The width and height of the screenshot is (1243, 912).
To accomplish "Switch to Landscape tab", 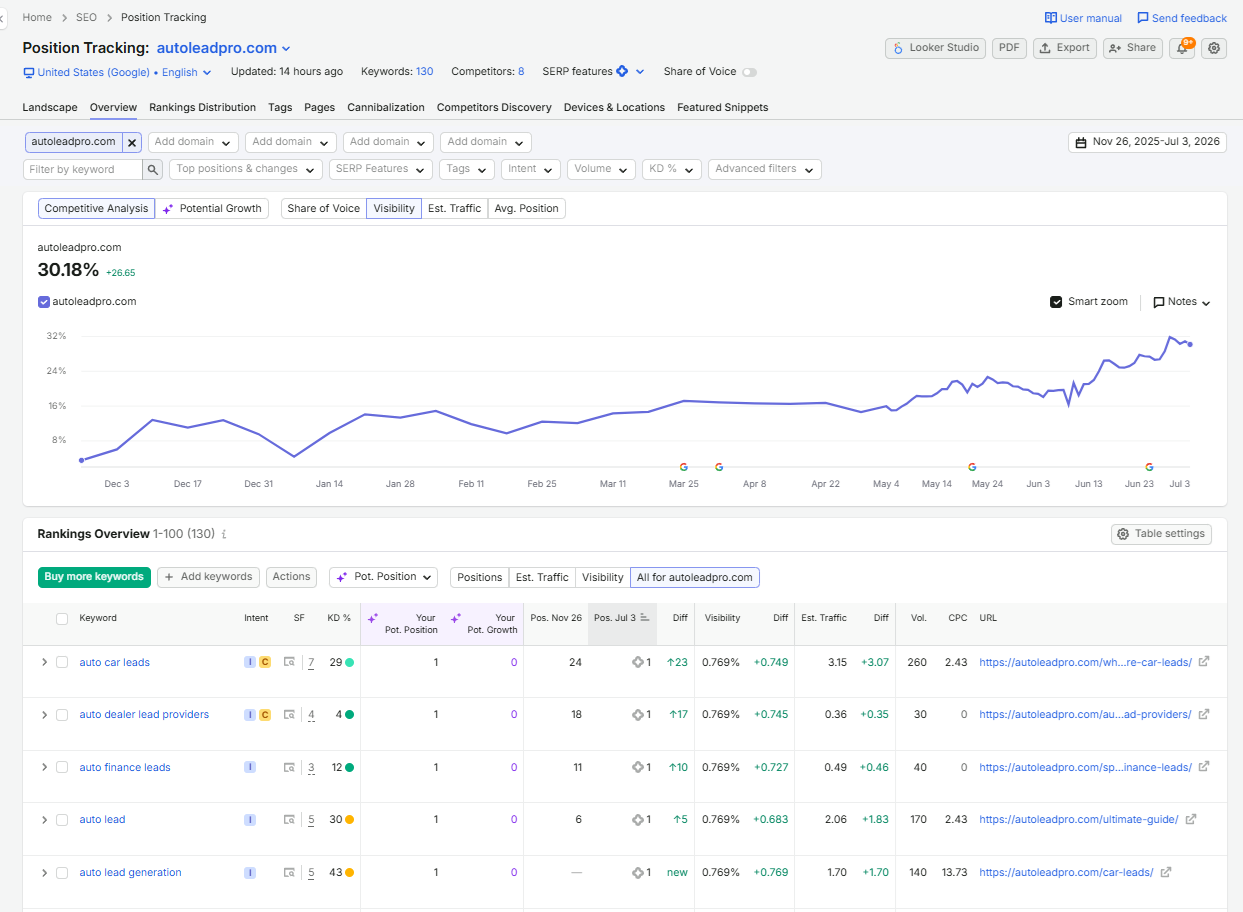I will [x=50, y=107].
